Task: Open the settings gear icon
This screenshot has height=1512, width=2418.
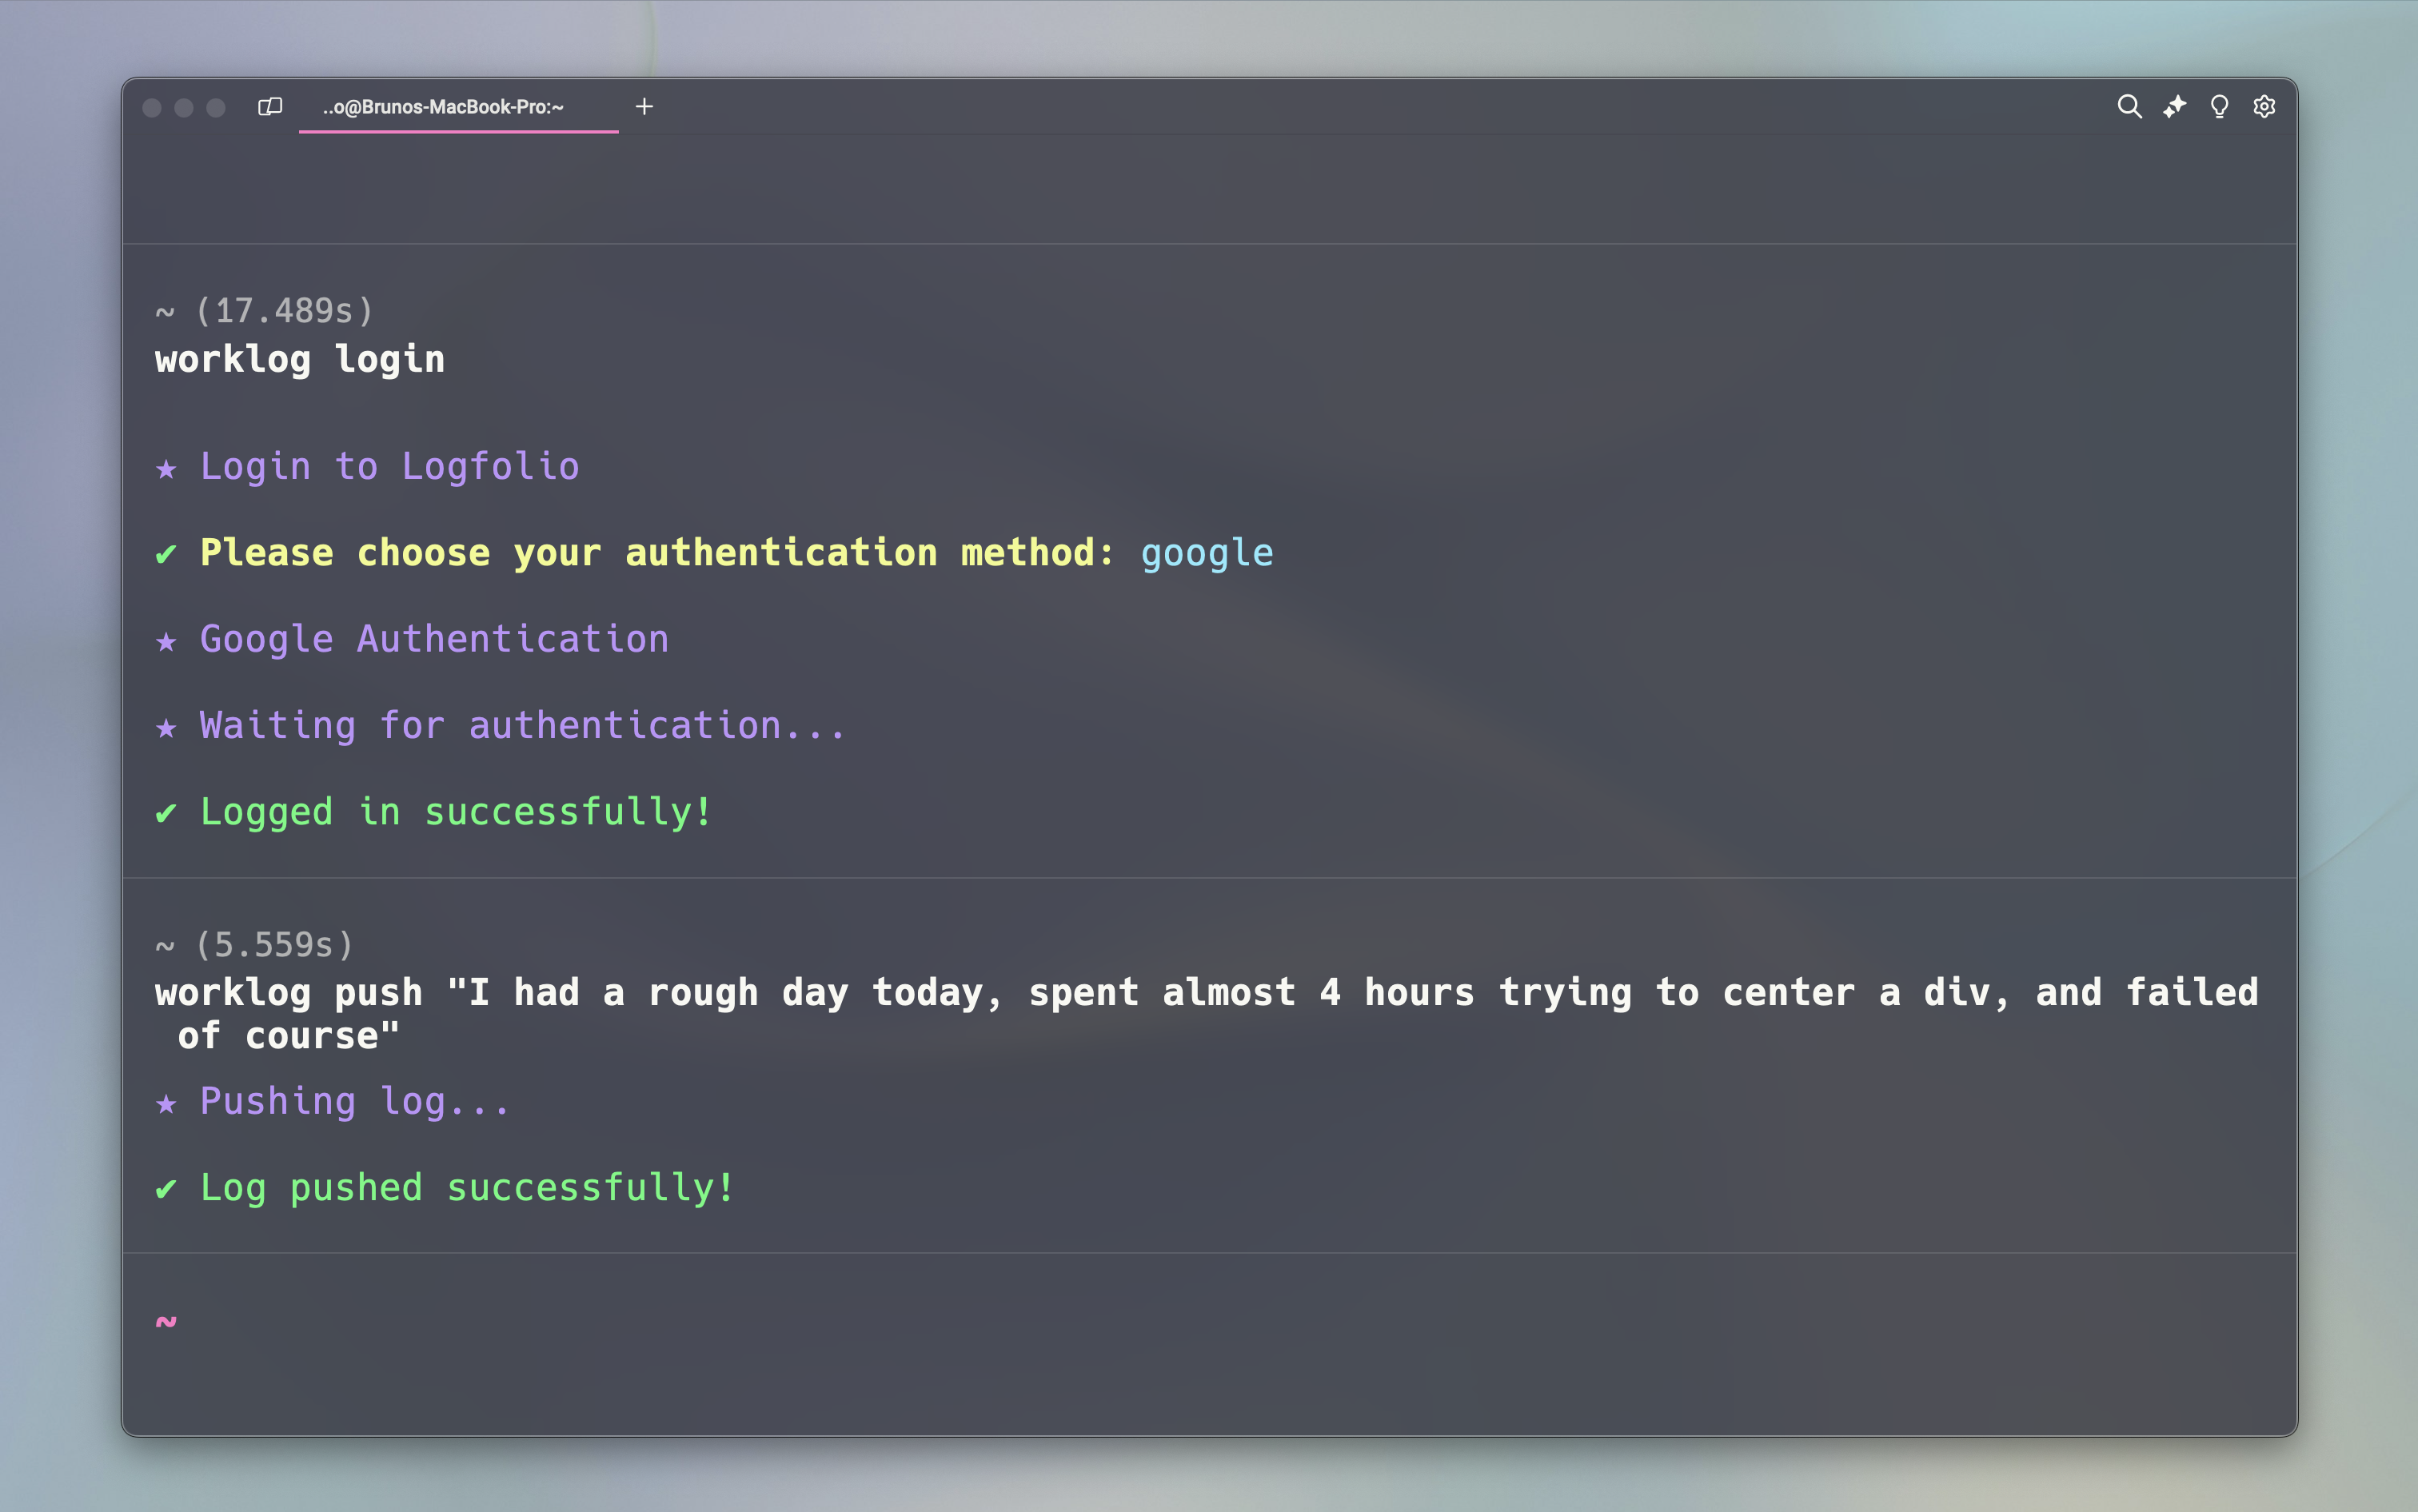Action: (x=2264, y=106)
